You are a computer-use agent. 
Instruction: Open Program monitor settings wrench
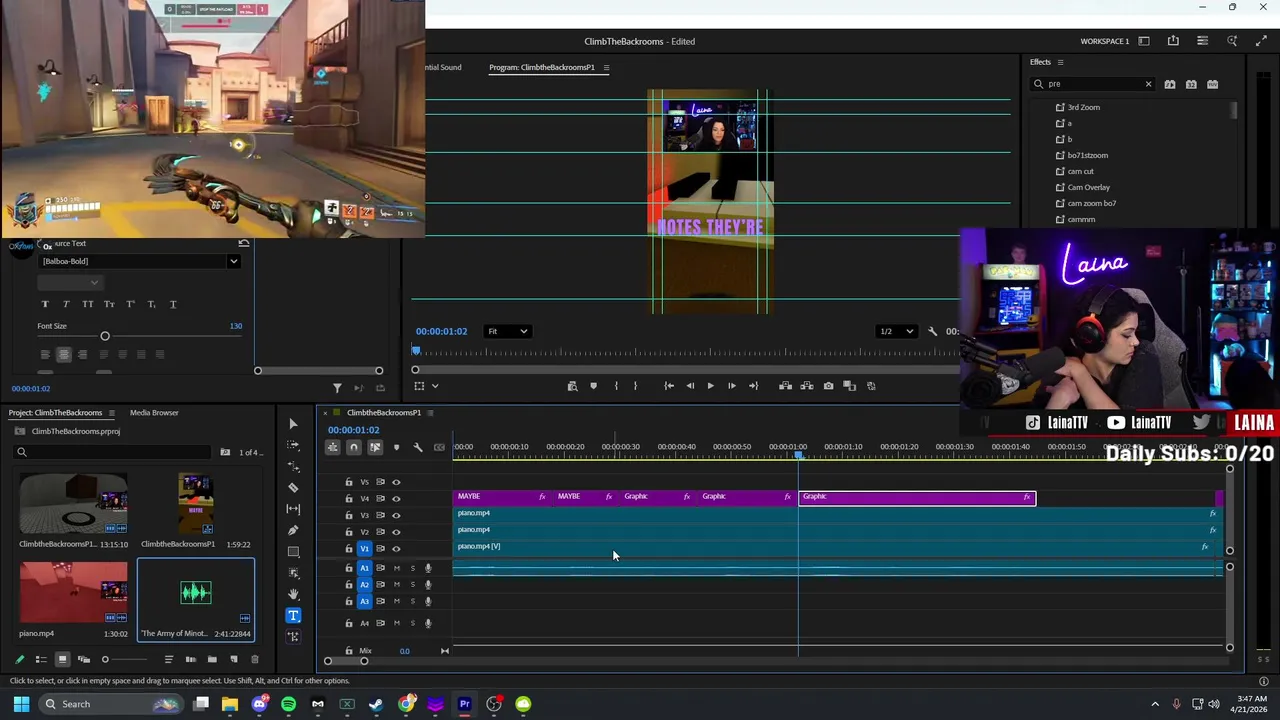(932, 331)
